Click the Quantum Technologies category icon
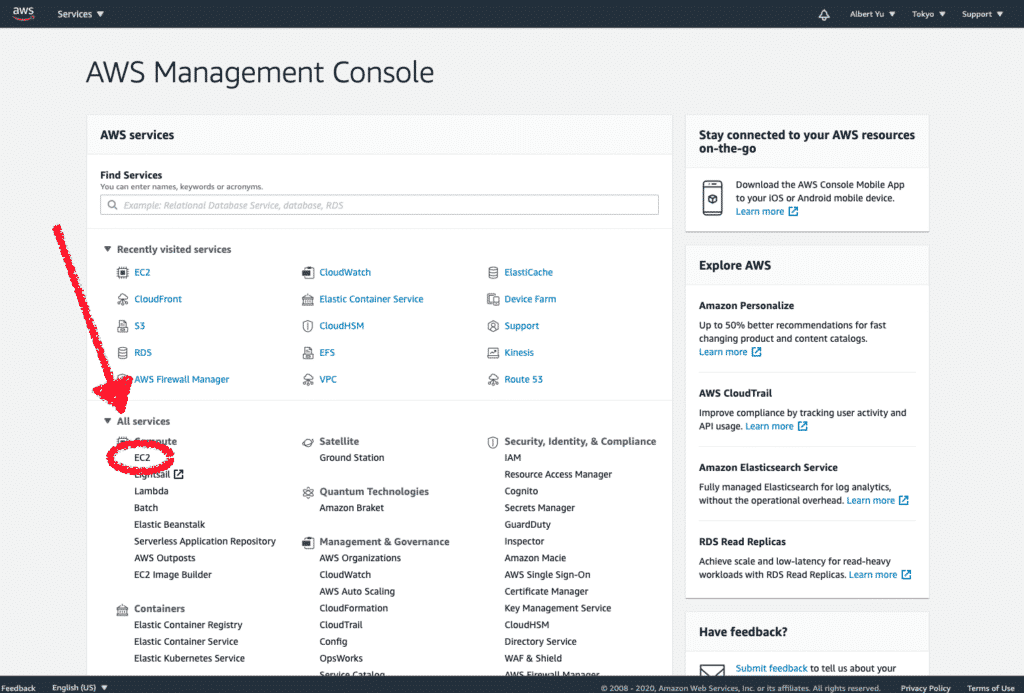1024x693 pixels. coord(308,492)
